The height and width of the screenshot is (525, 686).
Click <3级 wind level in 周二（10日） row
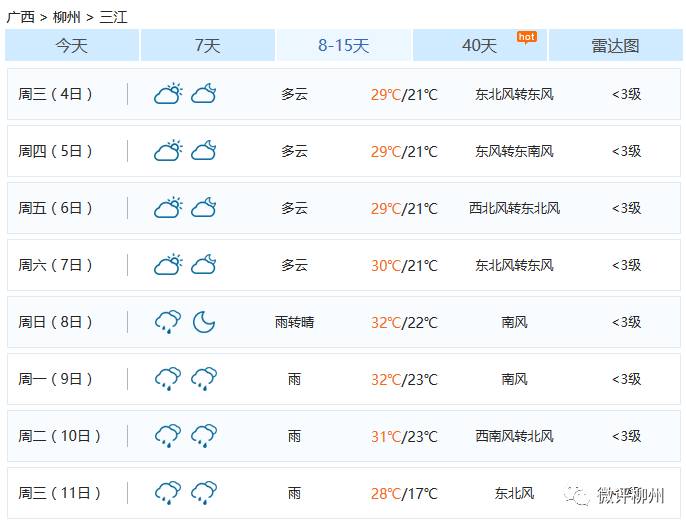[x=626, y=436]
